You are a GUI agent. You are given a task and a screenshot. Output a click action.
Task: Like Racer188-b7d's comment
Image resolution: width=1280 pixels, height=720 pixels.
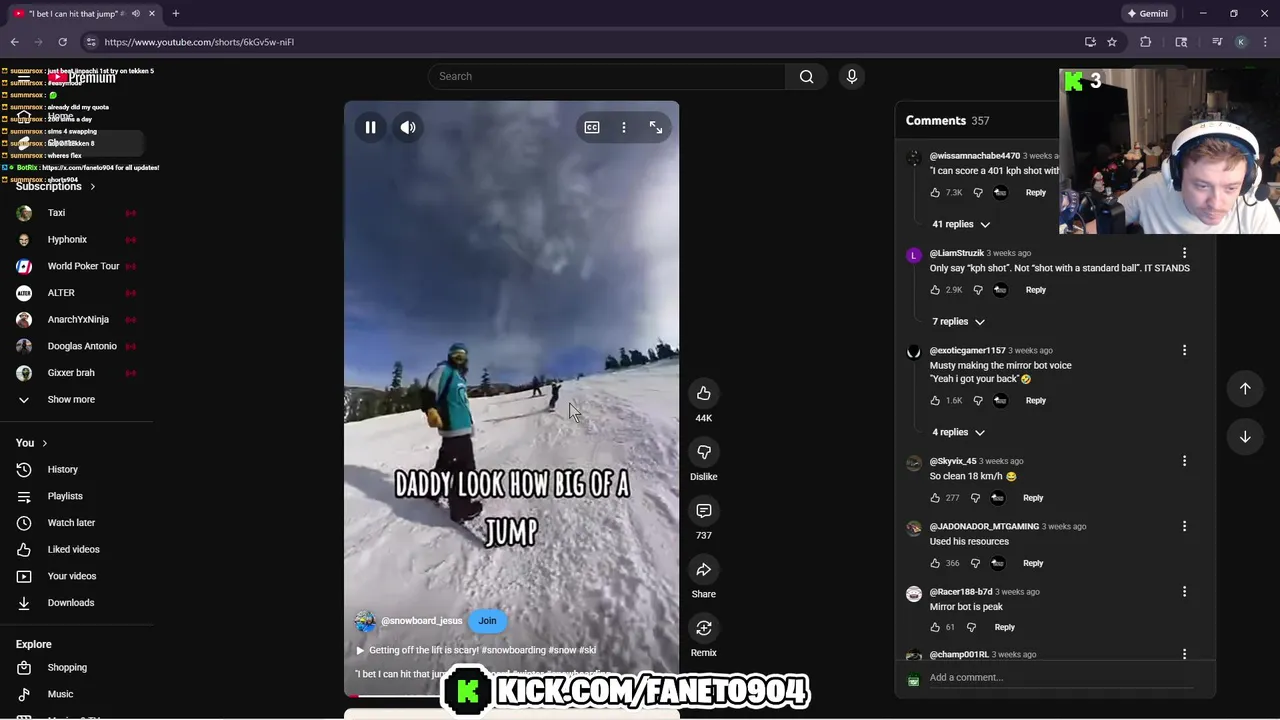coord(936,627)
